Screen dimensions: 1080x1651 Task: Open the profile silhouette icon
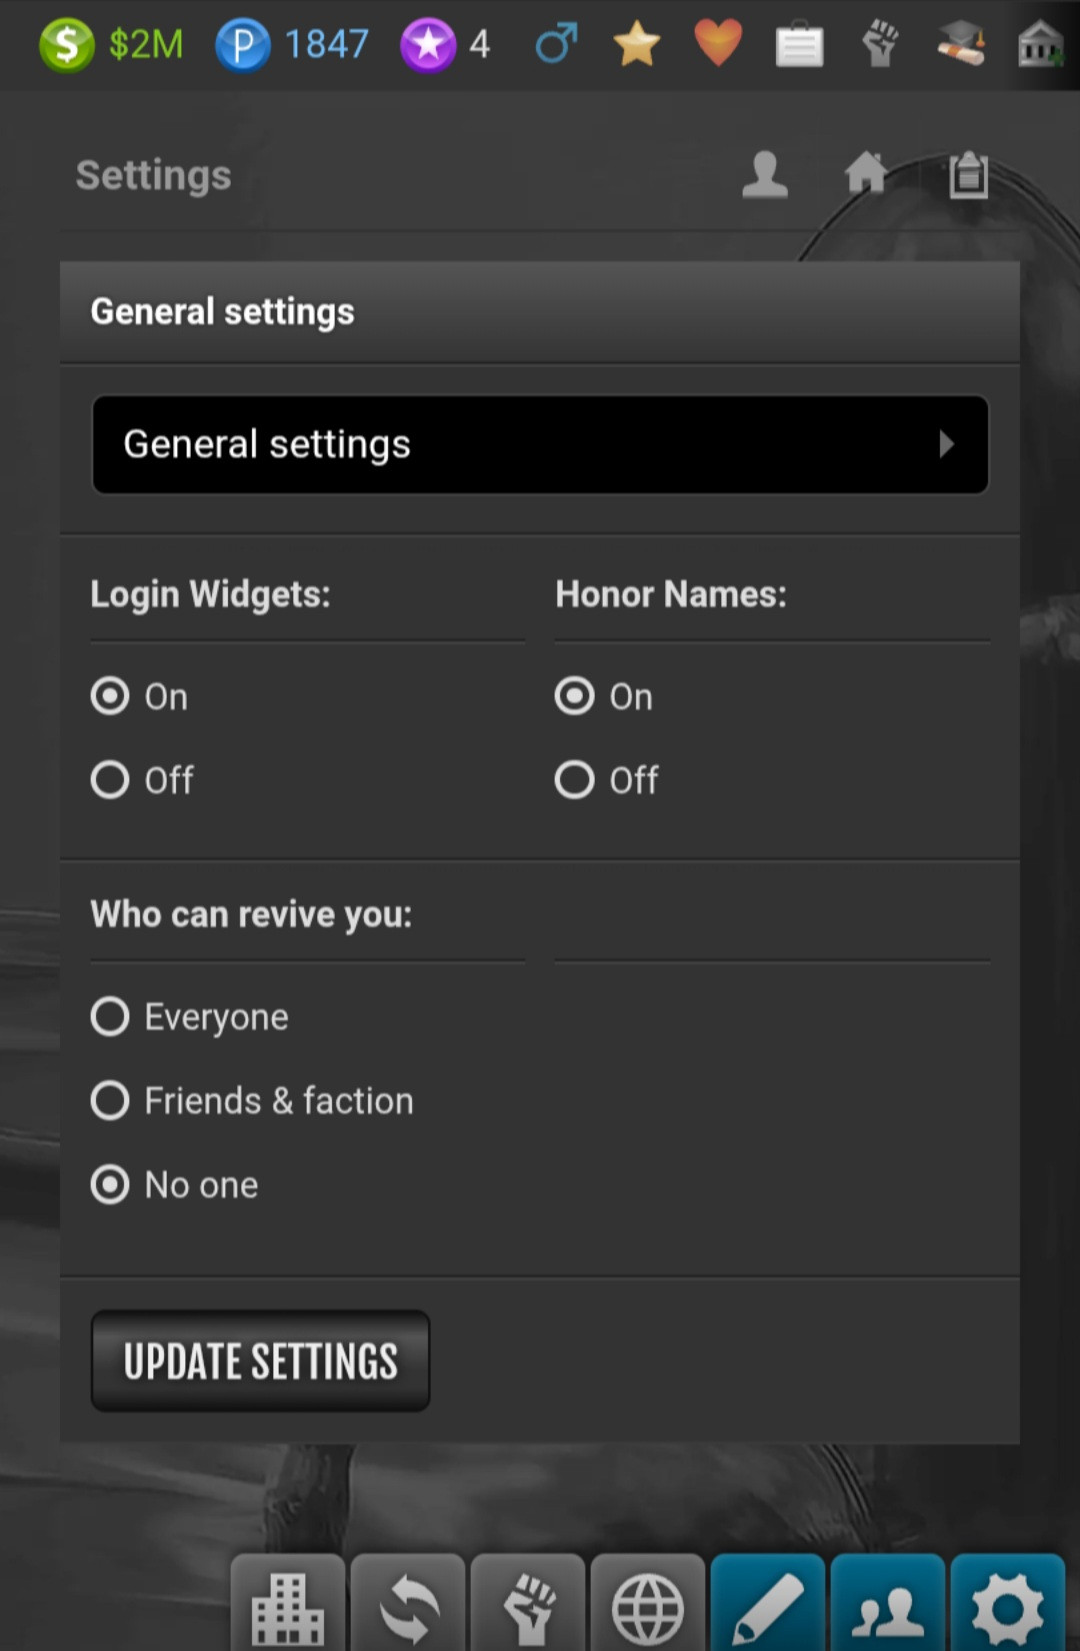765,174
